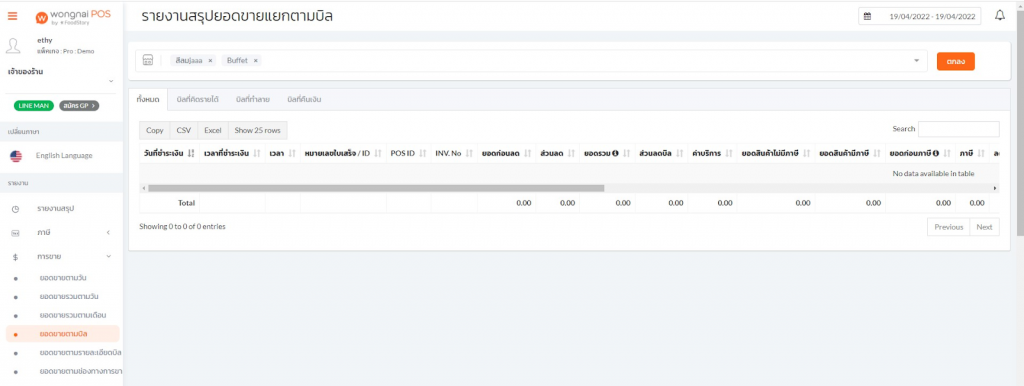This screenshot has height=386, width=1024.
Task: Sort by เวลาที่ชำระเงิน column arrows
Action: [x=257, y=153]
